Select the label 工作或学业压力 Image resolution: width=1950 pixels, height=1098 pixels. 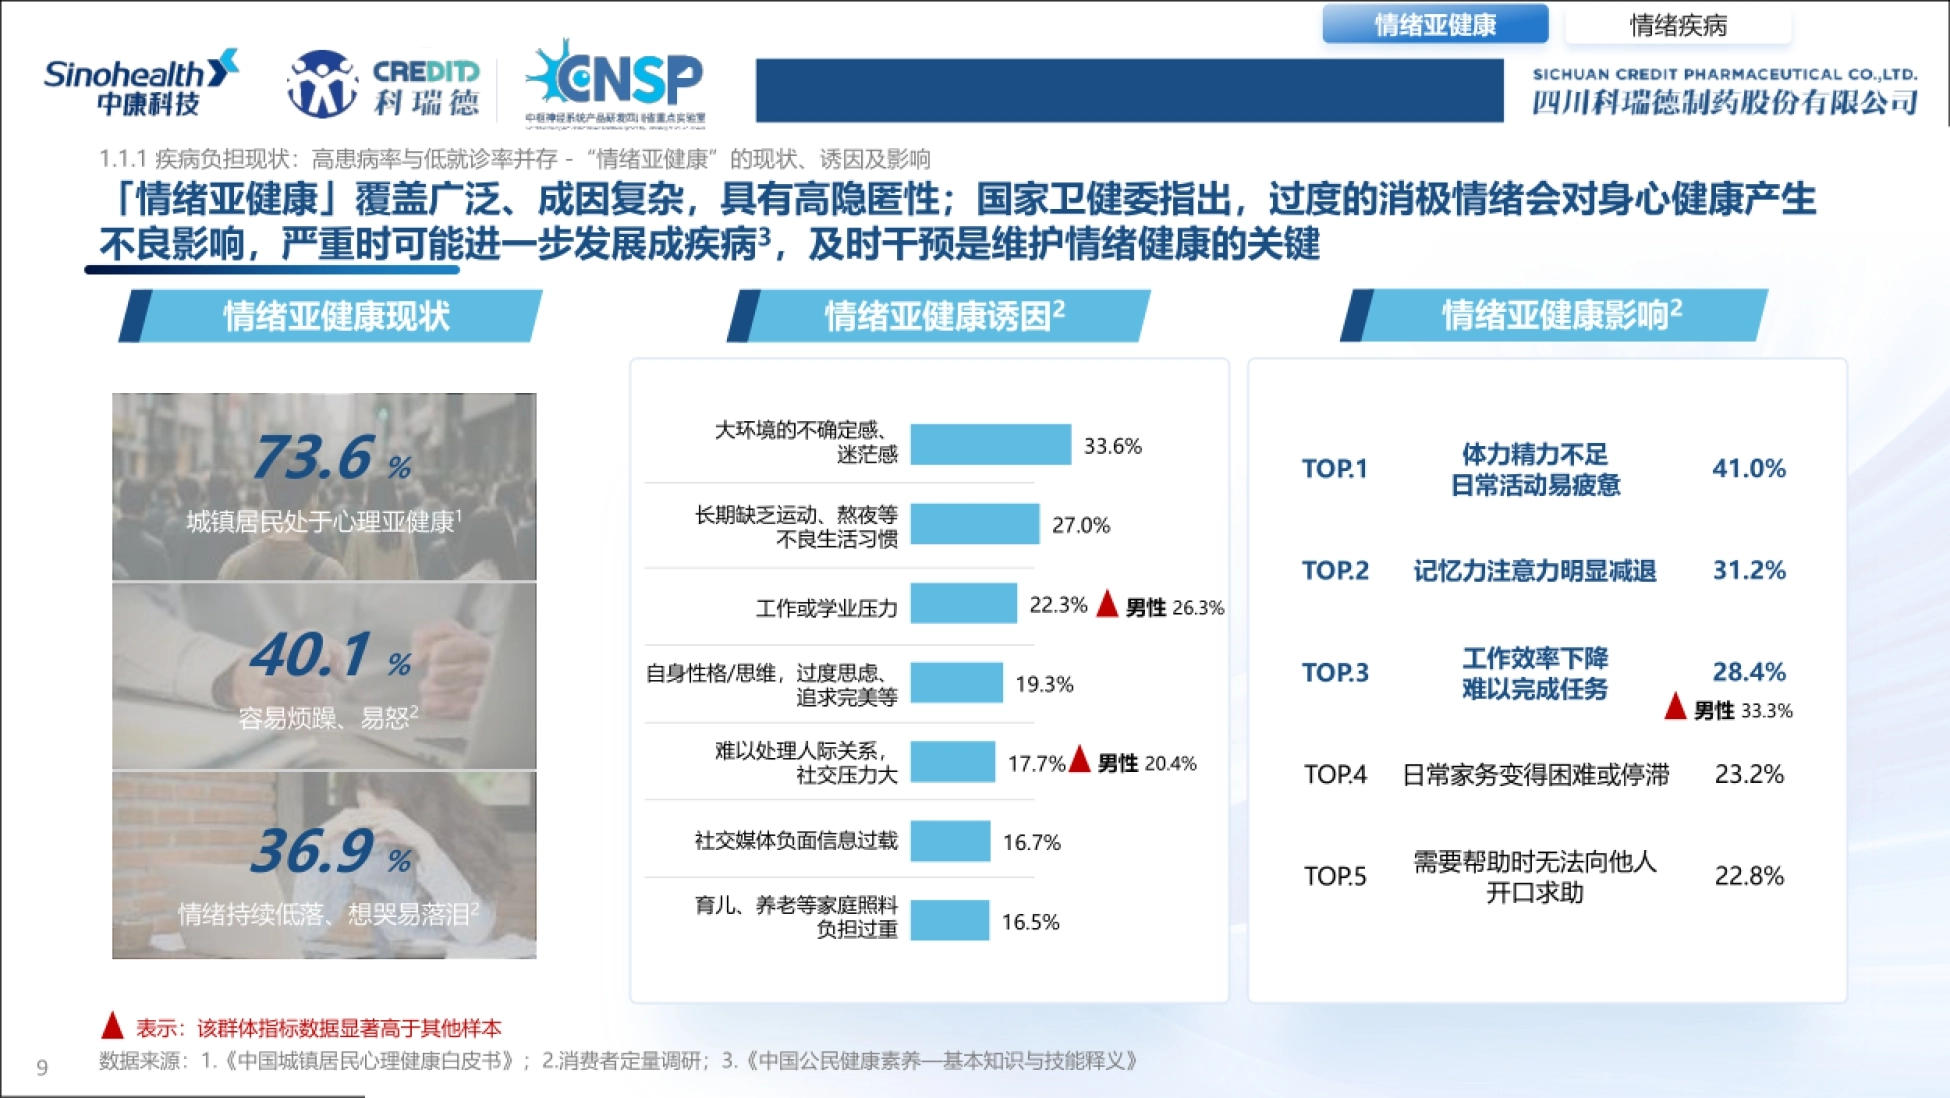826,608
